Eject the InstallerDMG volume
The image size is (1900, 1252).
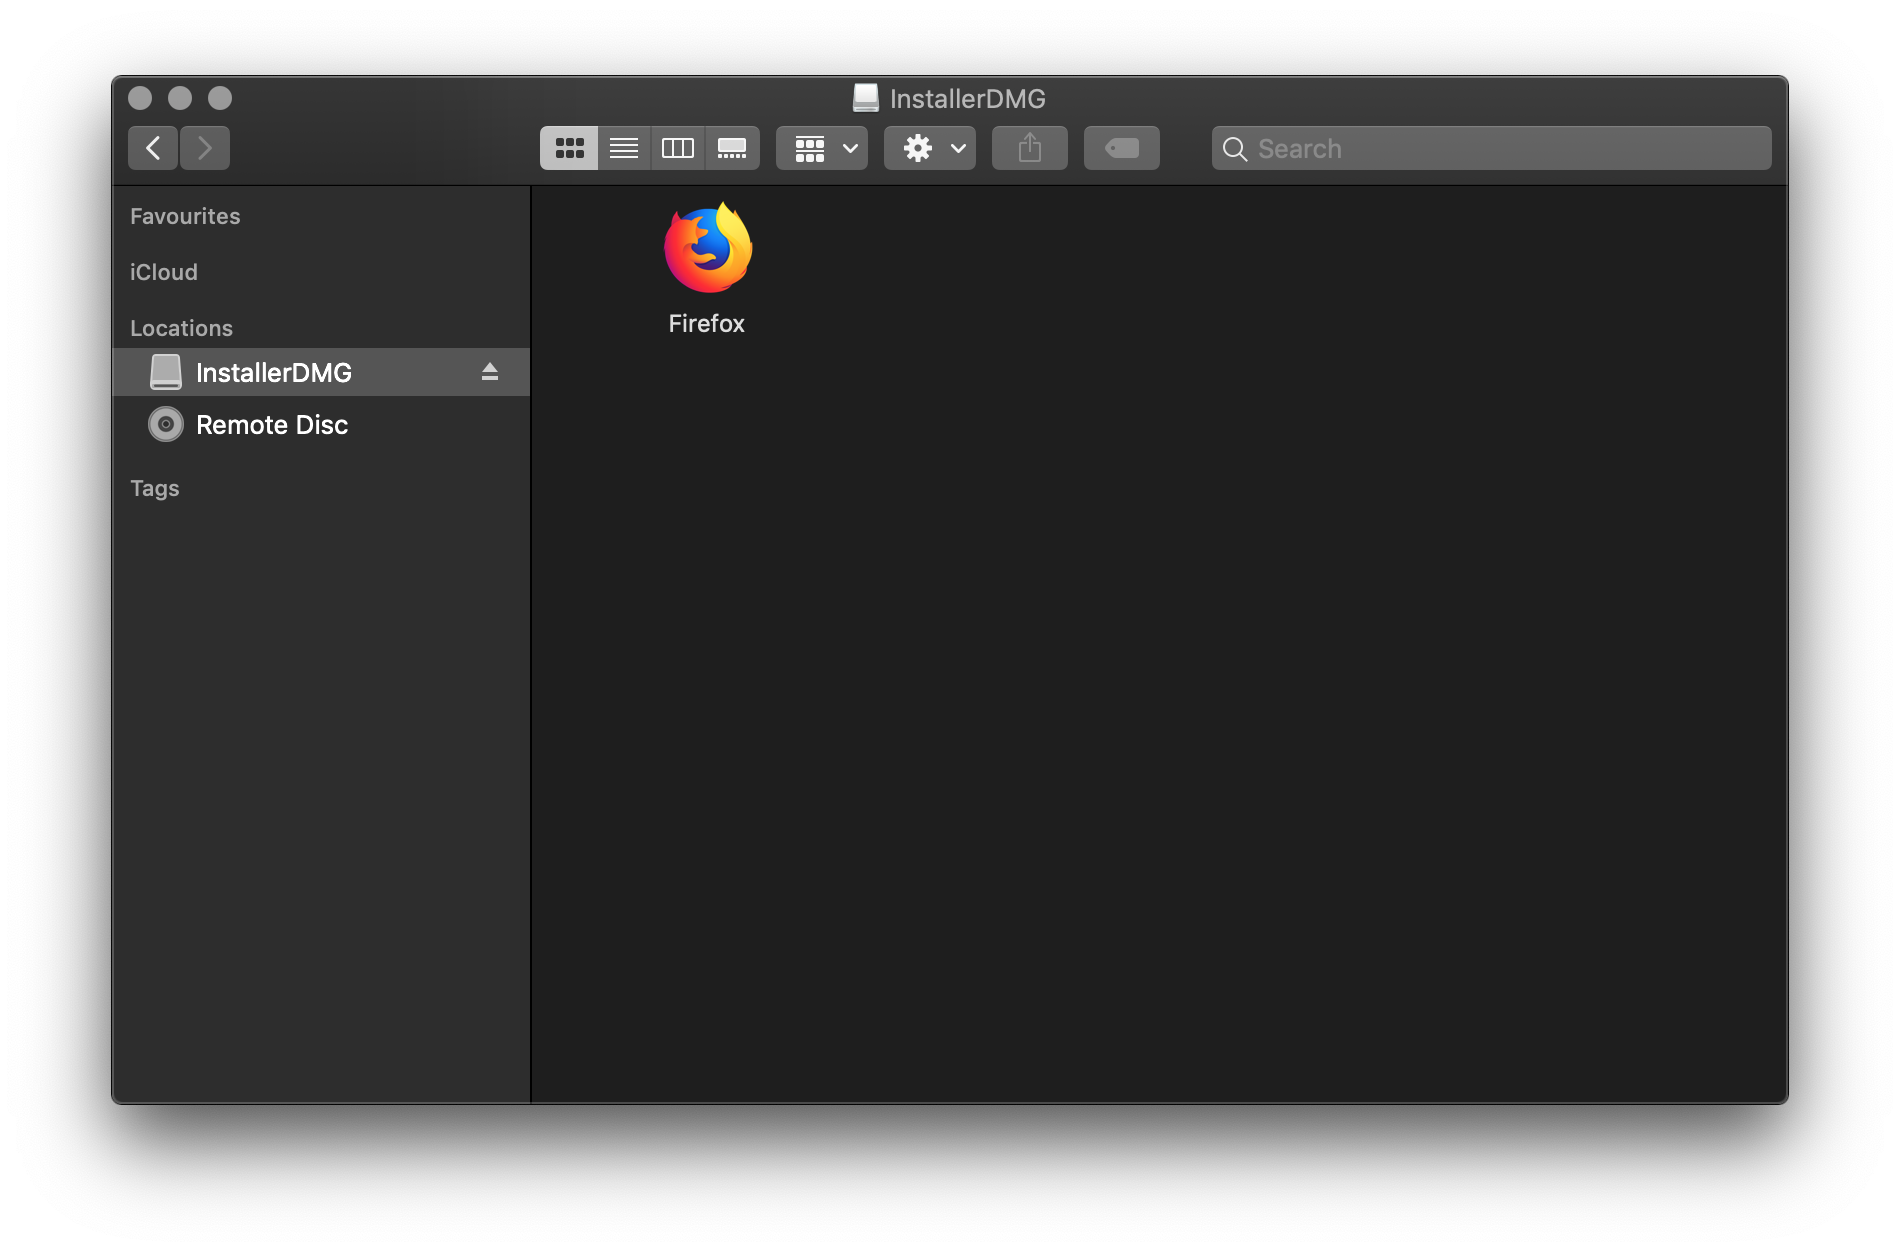tap(490, 372)
